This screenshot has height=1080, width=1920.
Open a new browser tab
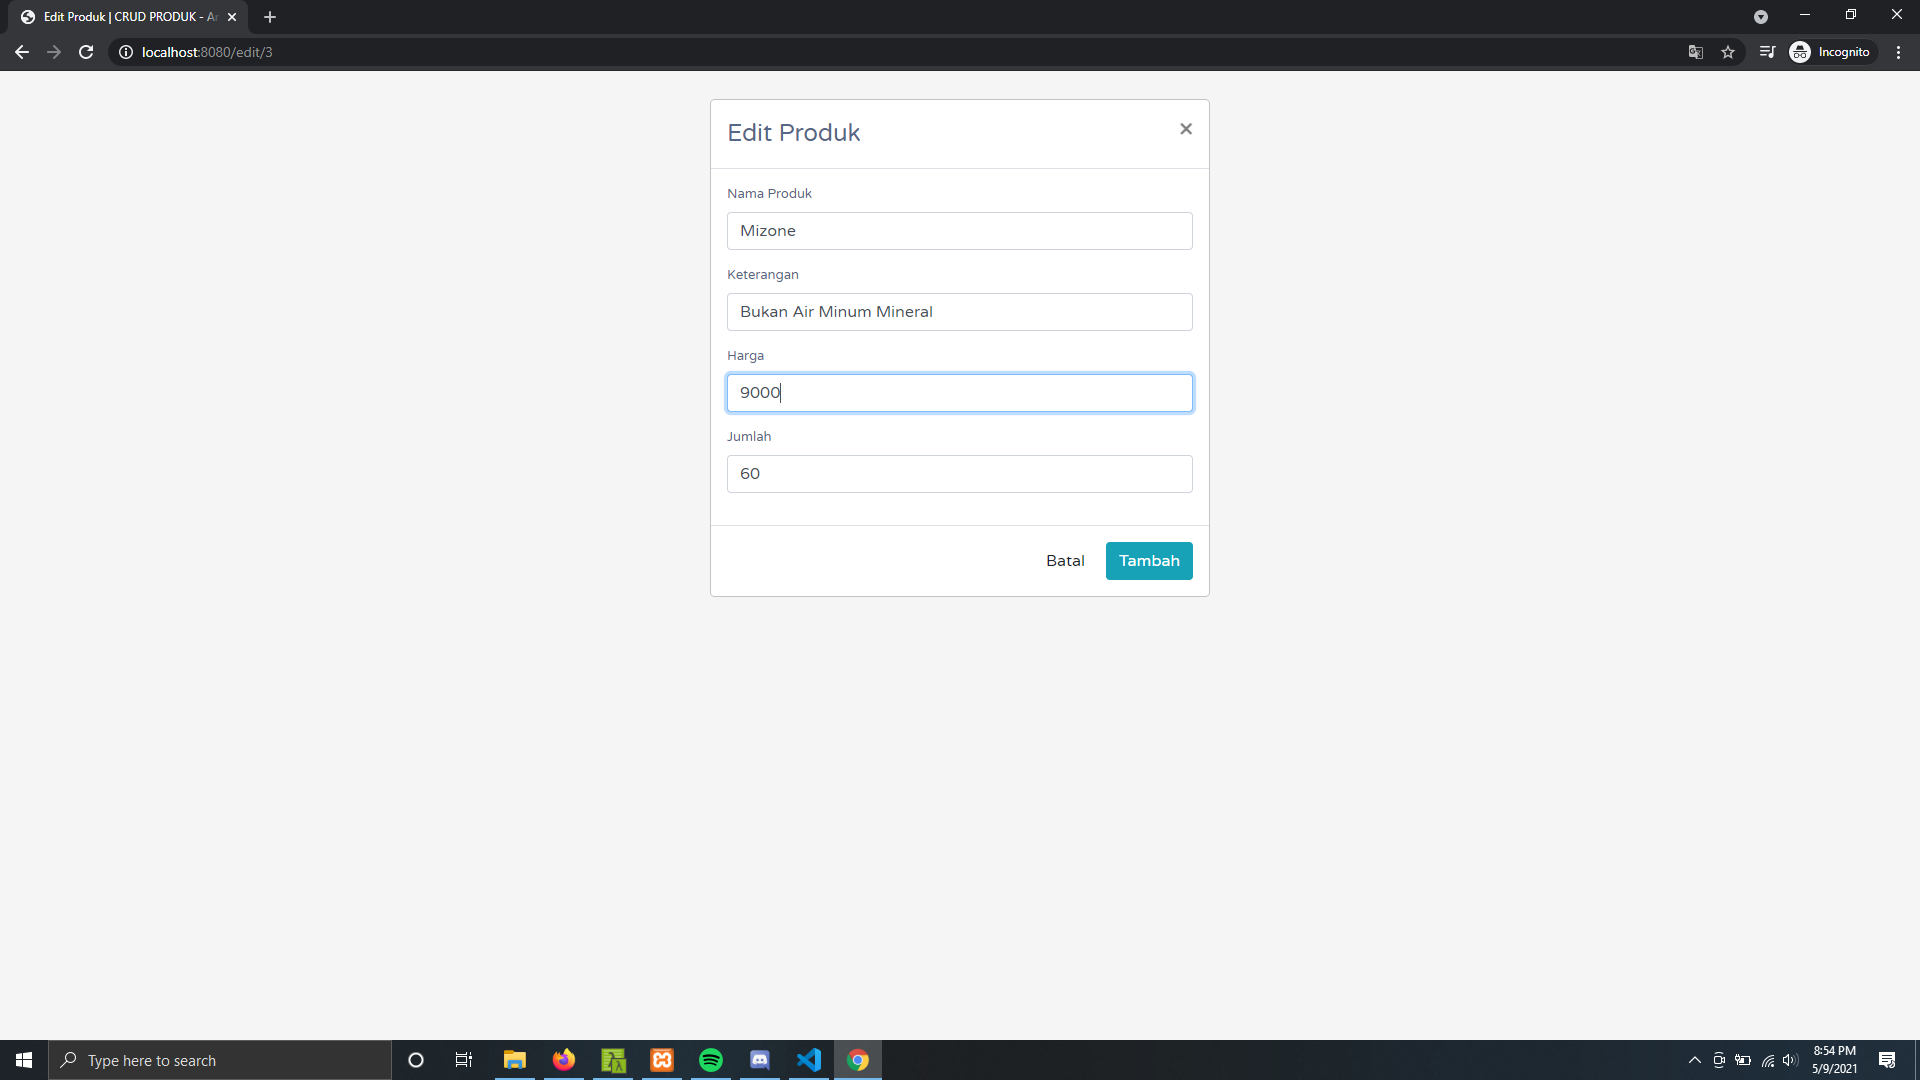point(270,17)
